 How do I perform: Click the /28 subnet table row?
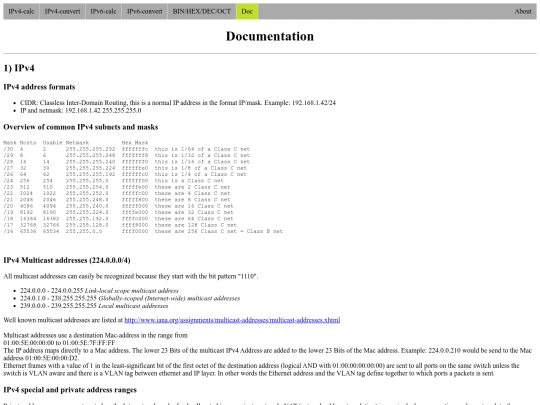click(x=127, y=162)
